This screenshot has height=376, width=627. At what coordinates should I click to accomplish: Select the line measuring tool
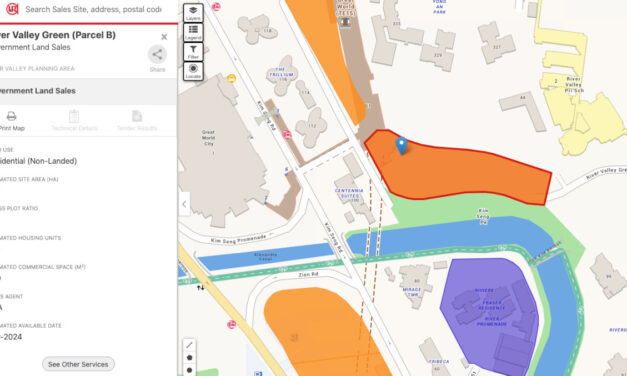point(190,345)
